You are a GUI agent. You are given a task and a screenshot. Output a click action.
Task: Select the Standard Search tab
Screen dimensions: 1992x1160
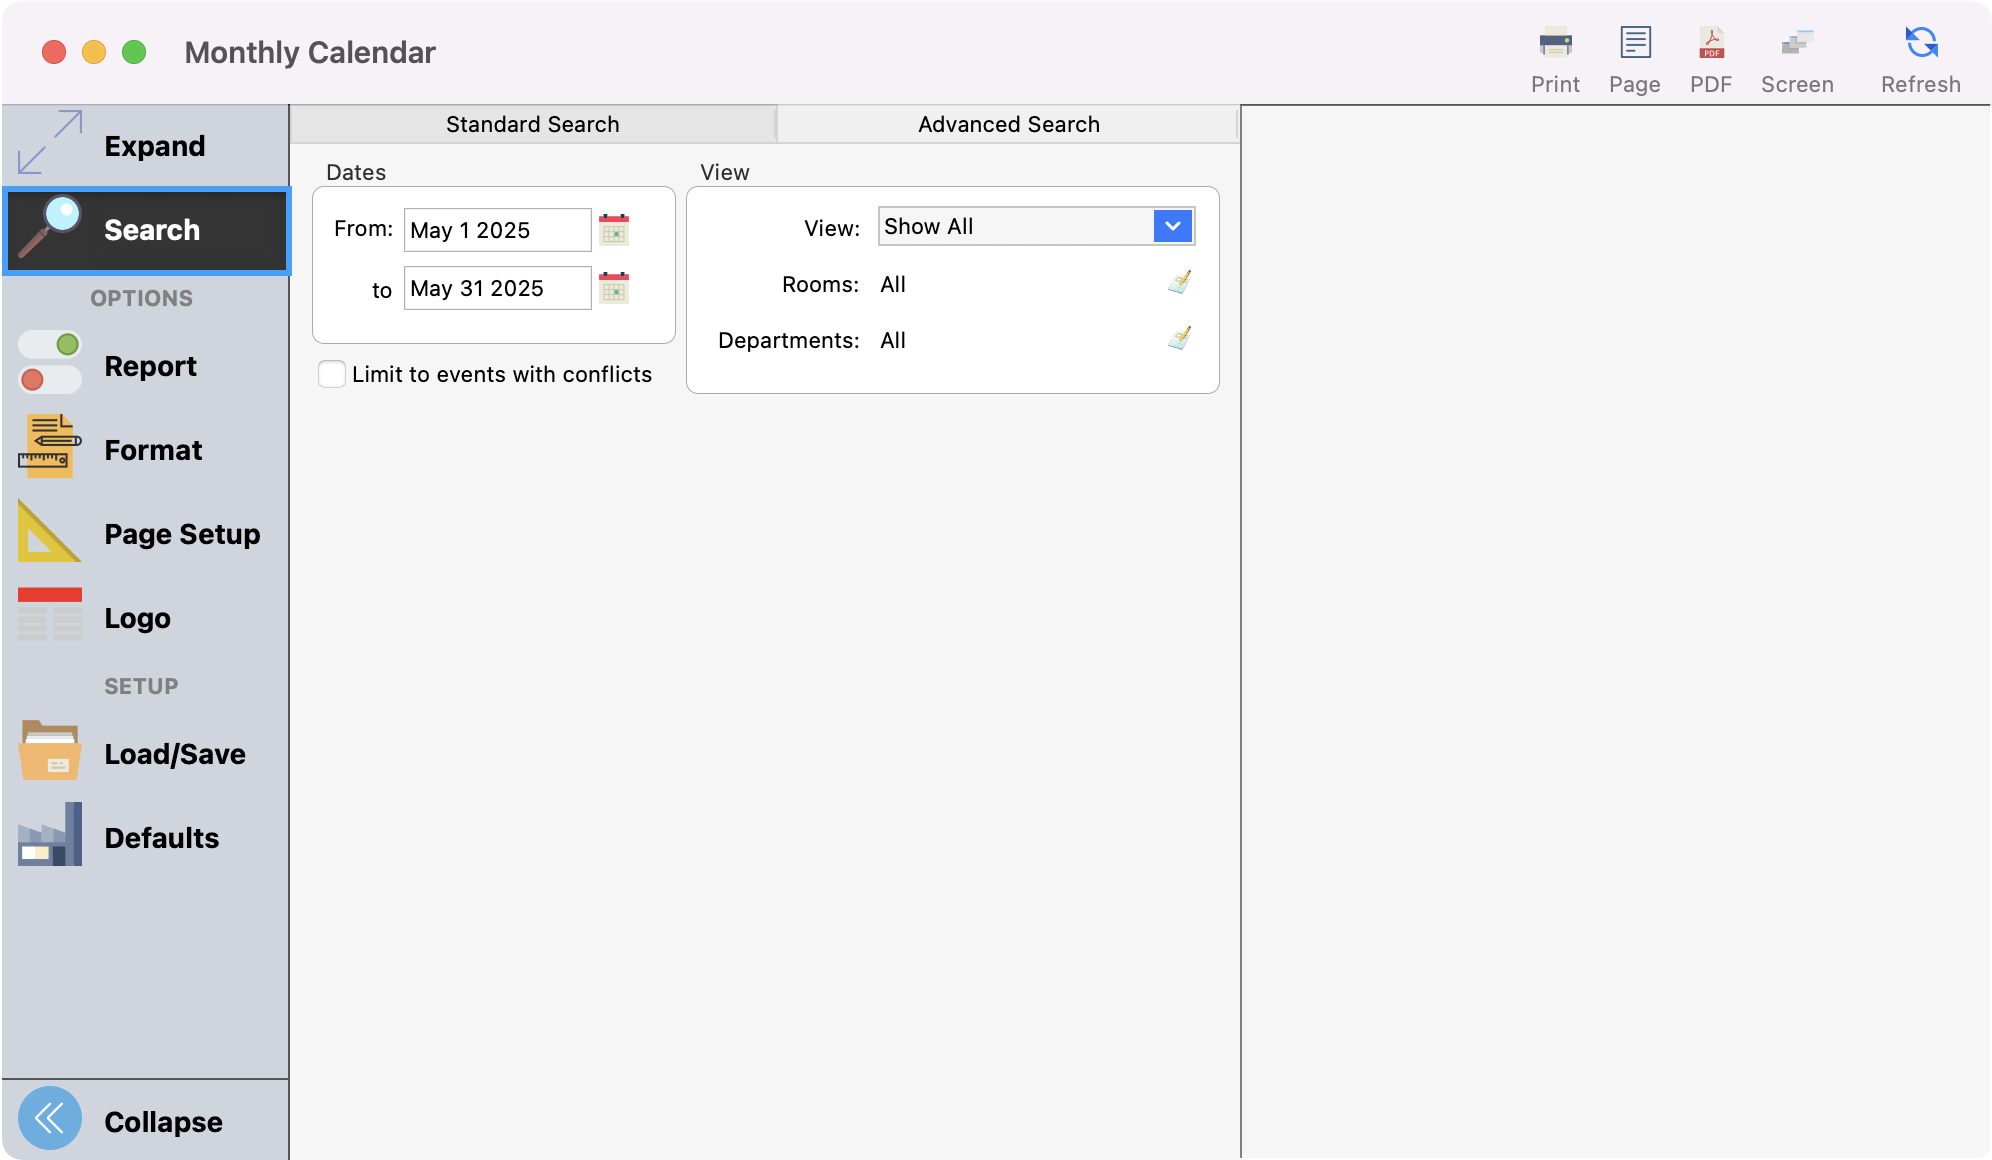[x=532, y=124]
